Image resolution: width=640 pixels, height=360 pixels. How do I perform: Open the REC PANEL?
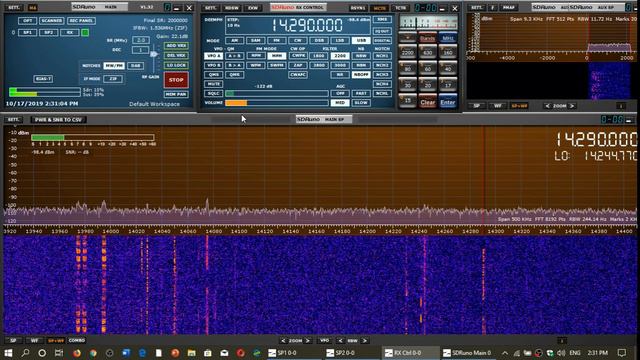pos(81,20)
